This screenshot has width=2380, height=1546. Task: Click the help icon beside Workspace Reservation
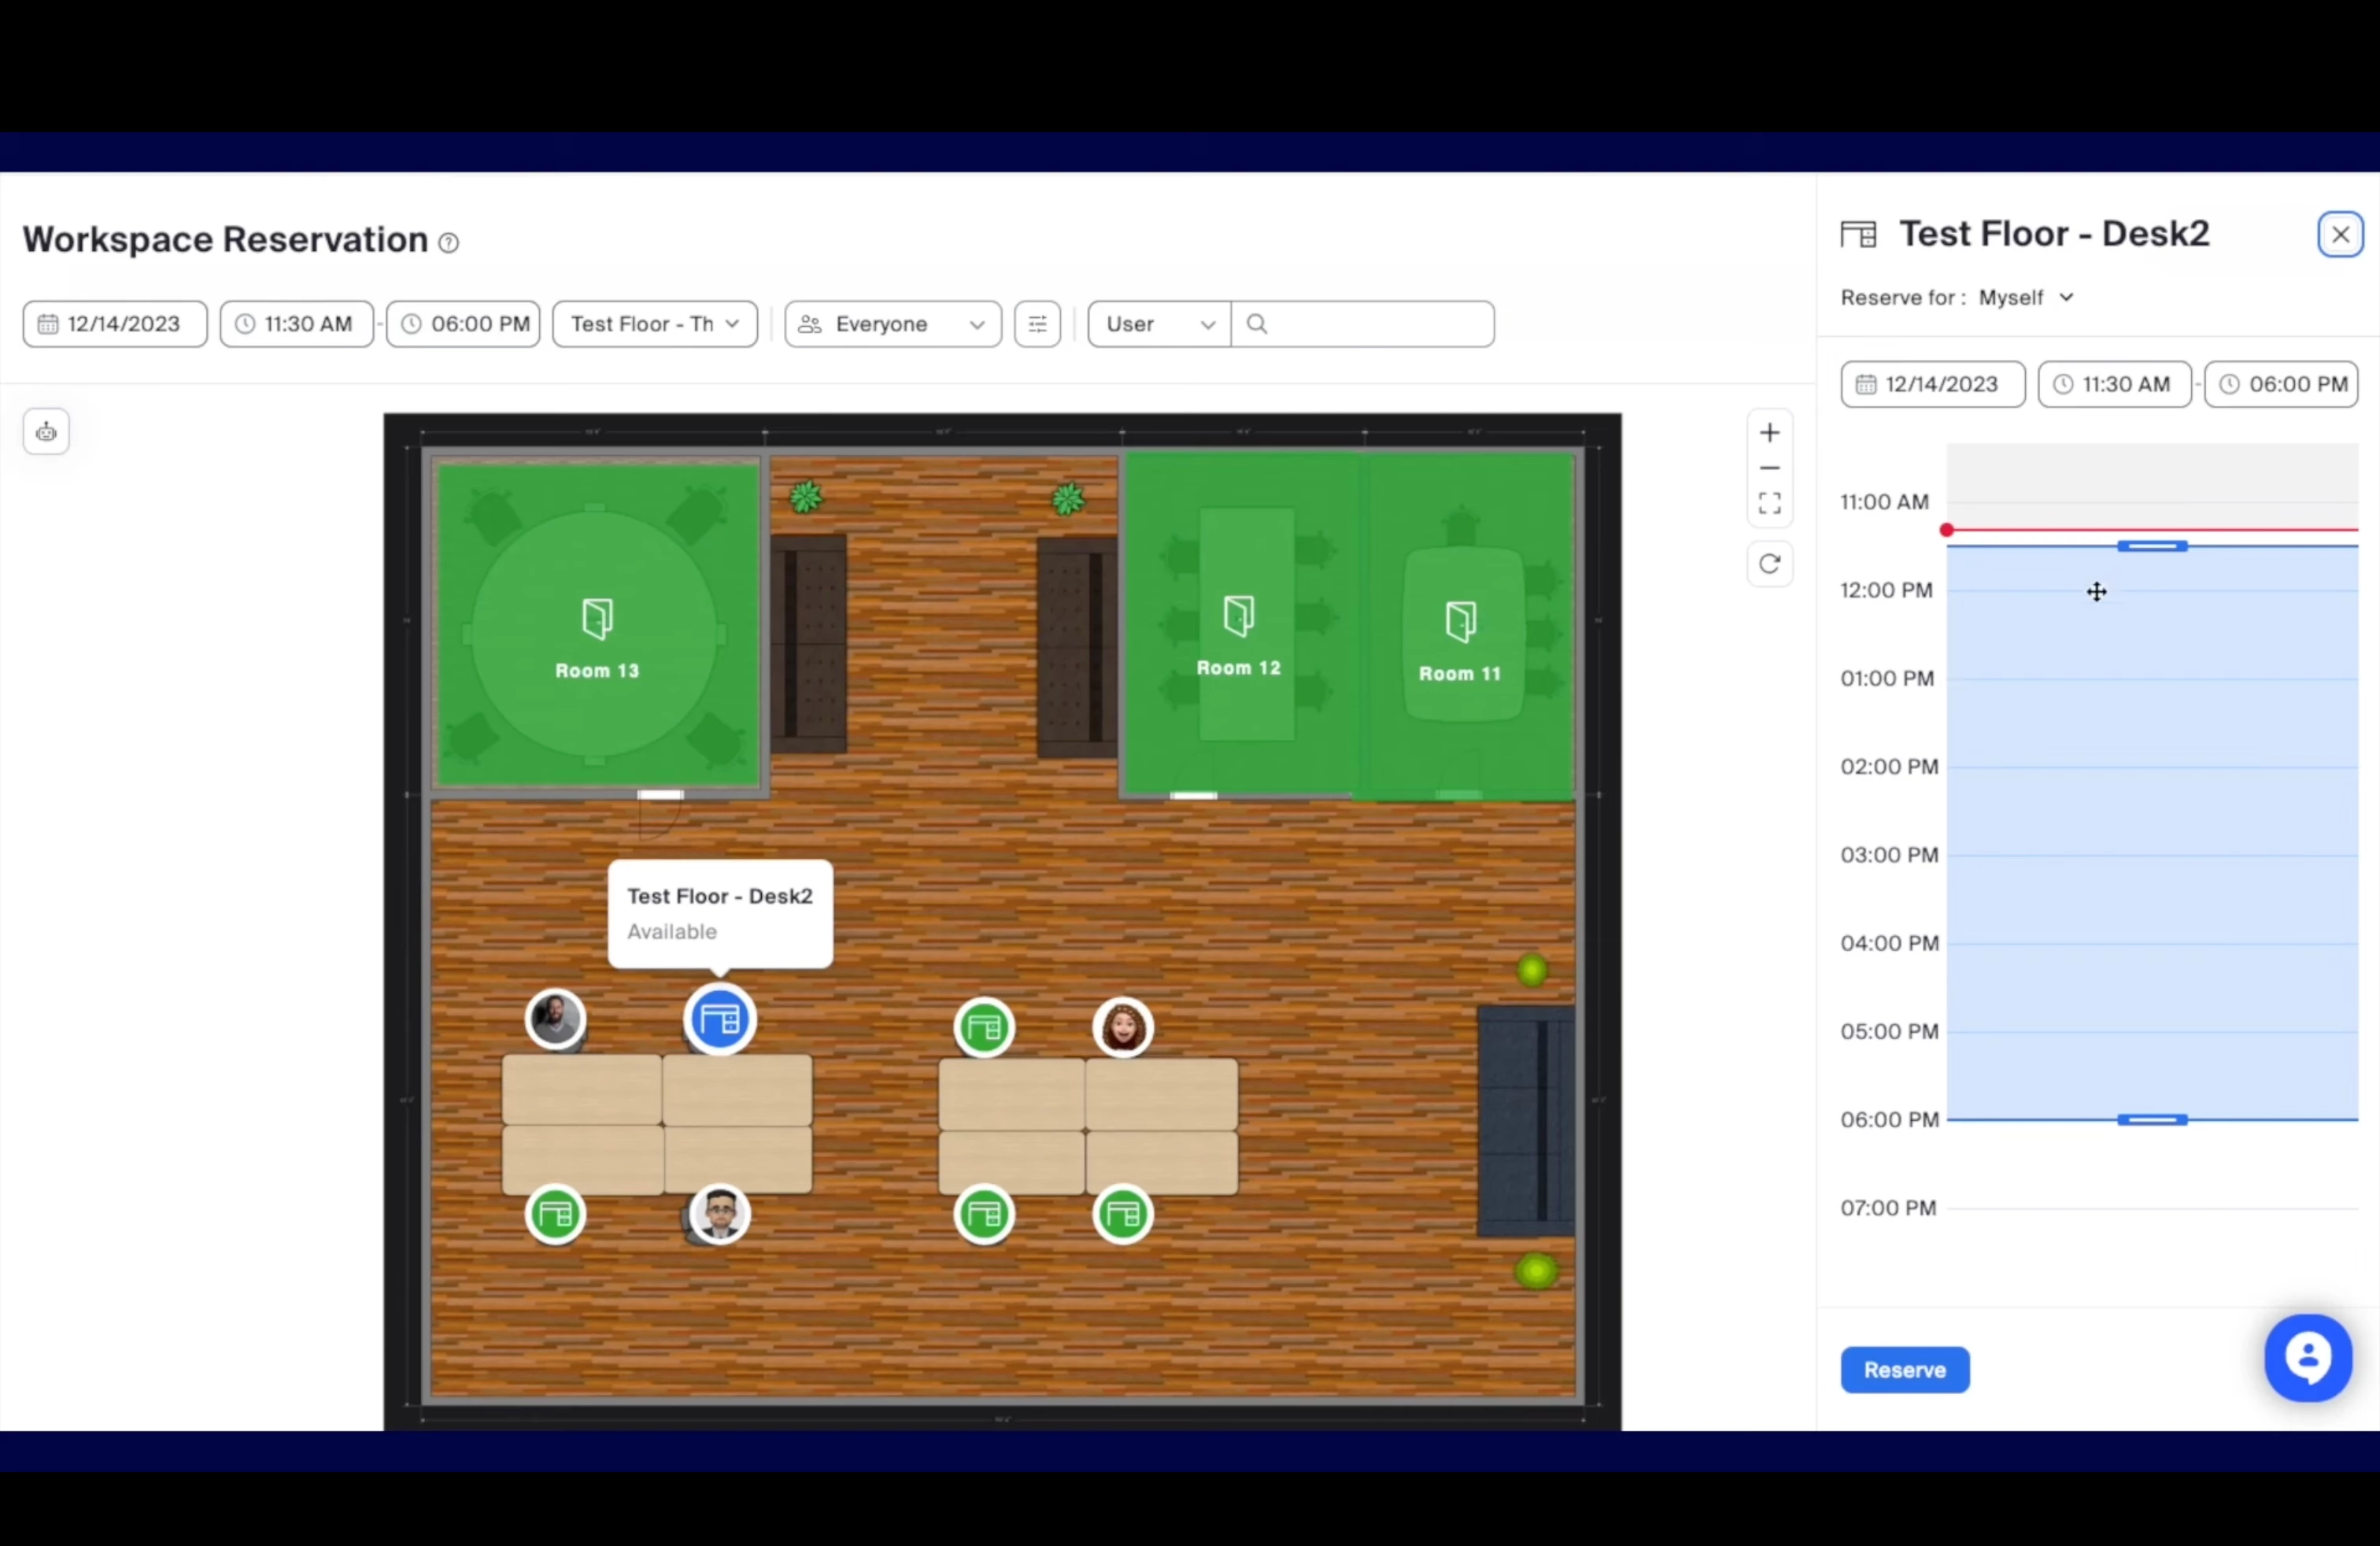click(x=449, y=243)
